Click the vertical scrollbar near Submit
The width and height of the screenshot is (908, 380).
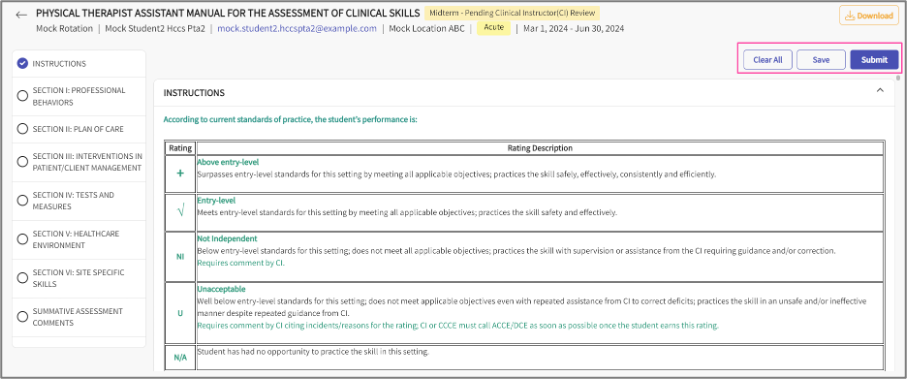point(898,77)
